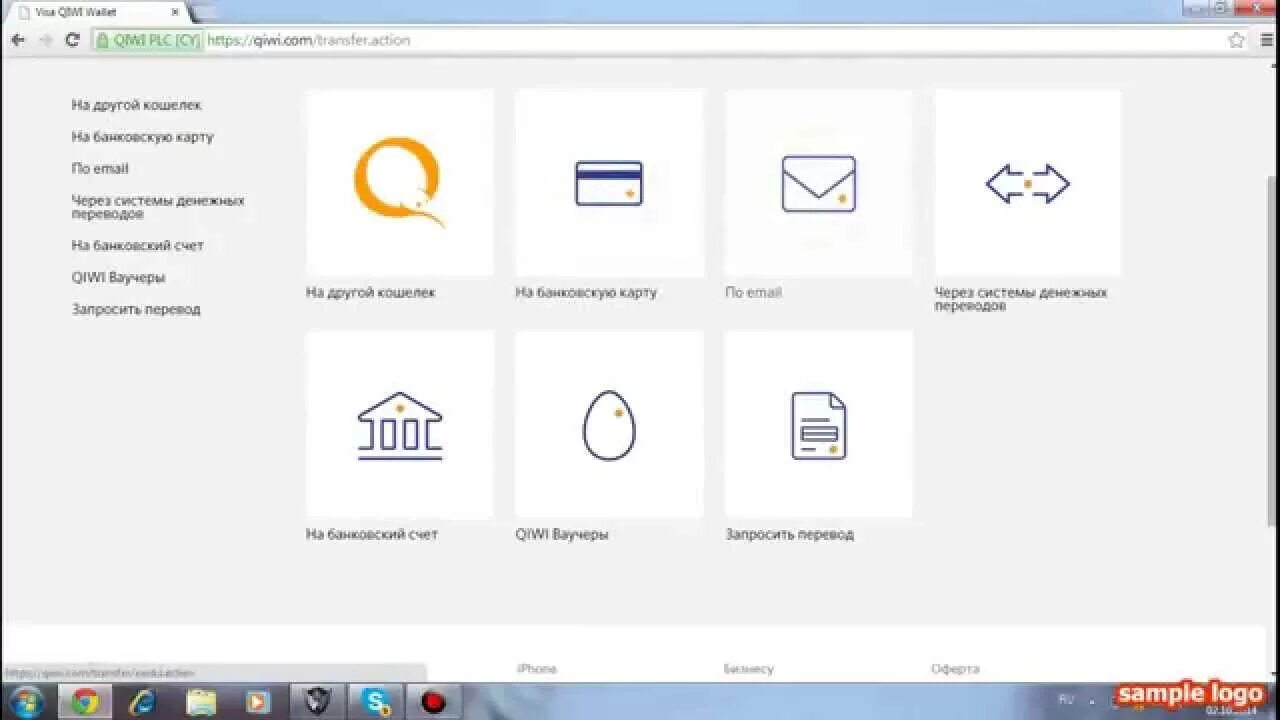Click the QIWI Vouchers egg tile
The width and height of the screenshot is (1280, 720).
[x=609, y=425]
